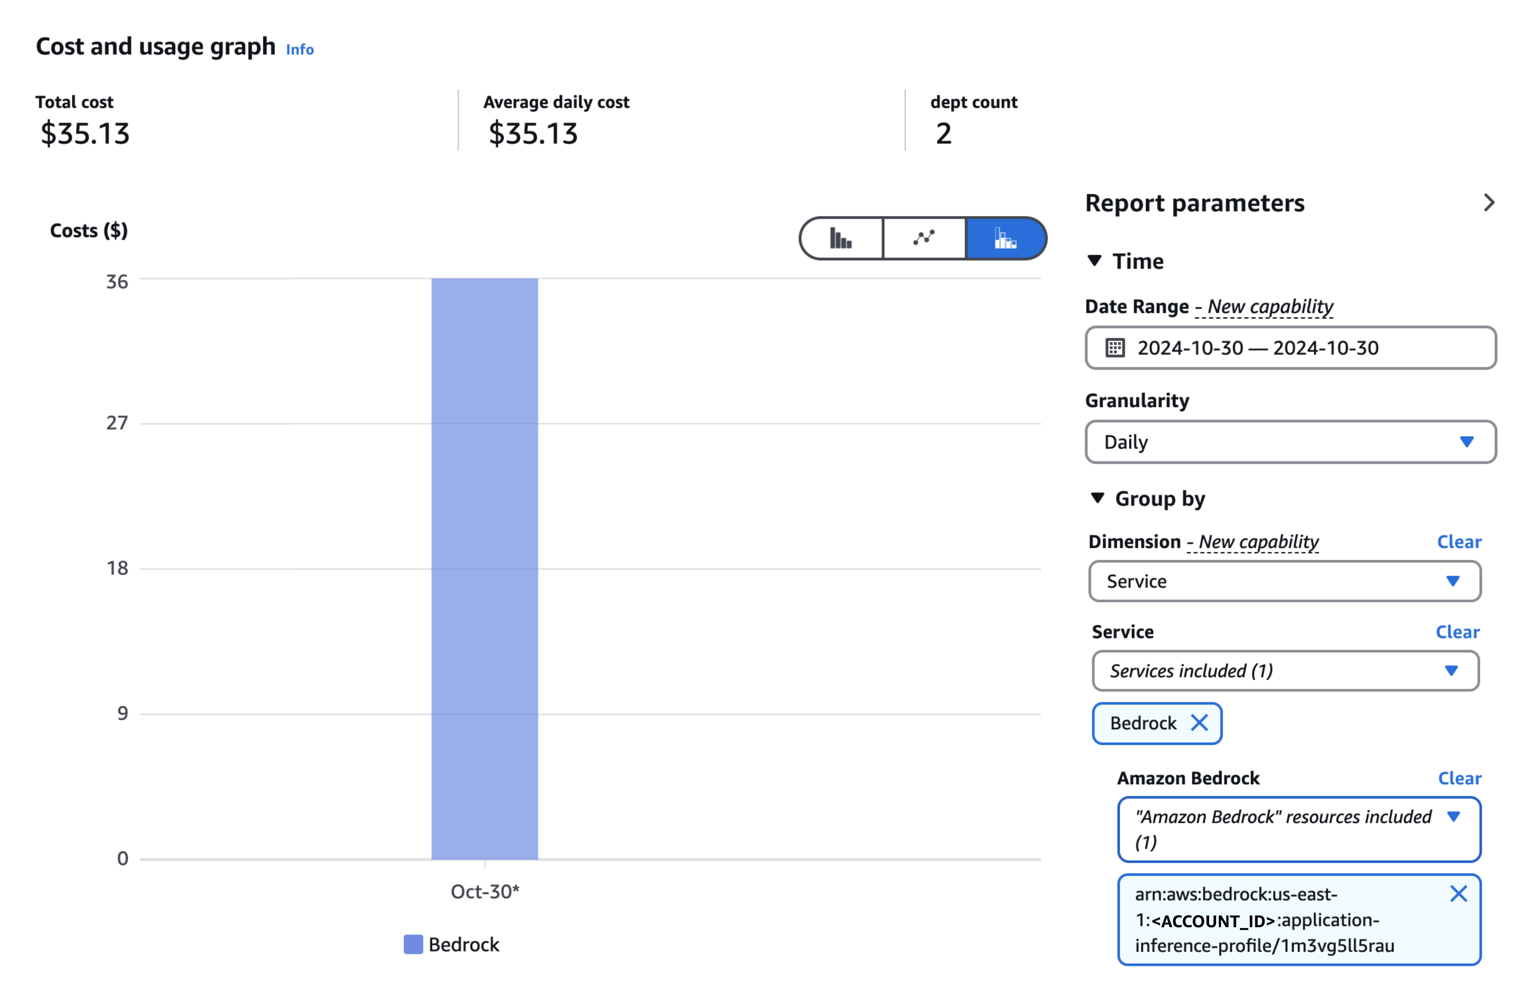Open the Dimension Service dropdown
Viewport: 1540px width, 1008px height.
[x=1284, y=581]
